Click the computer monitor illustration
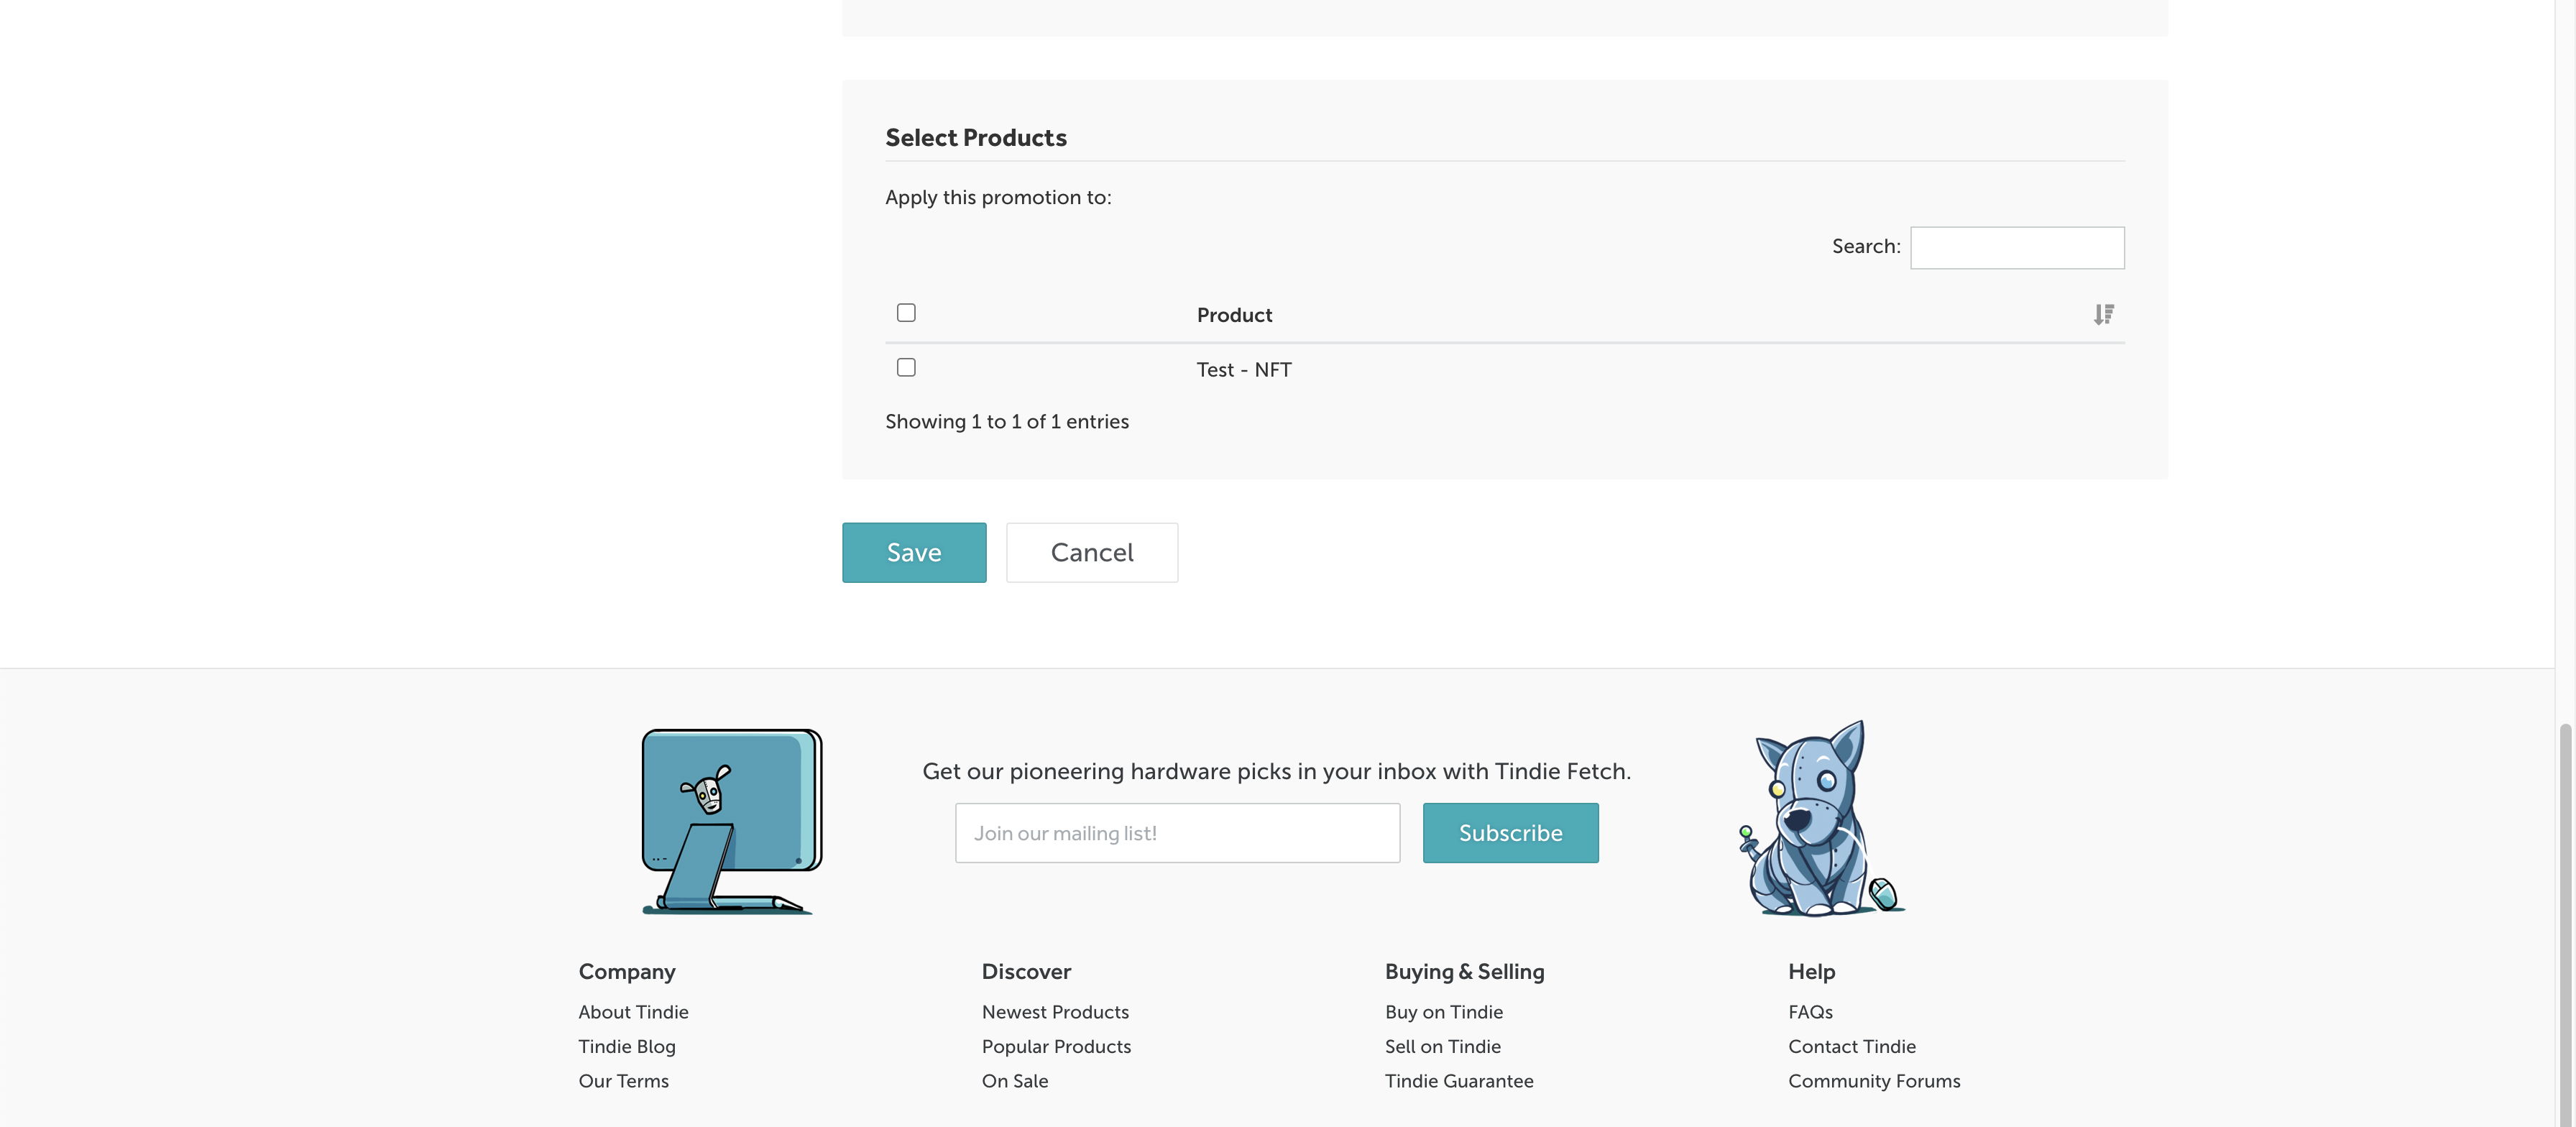 tap(730, 820)
